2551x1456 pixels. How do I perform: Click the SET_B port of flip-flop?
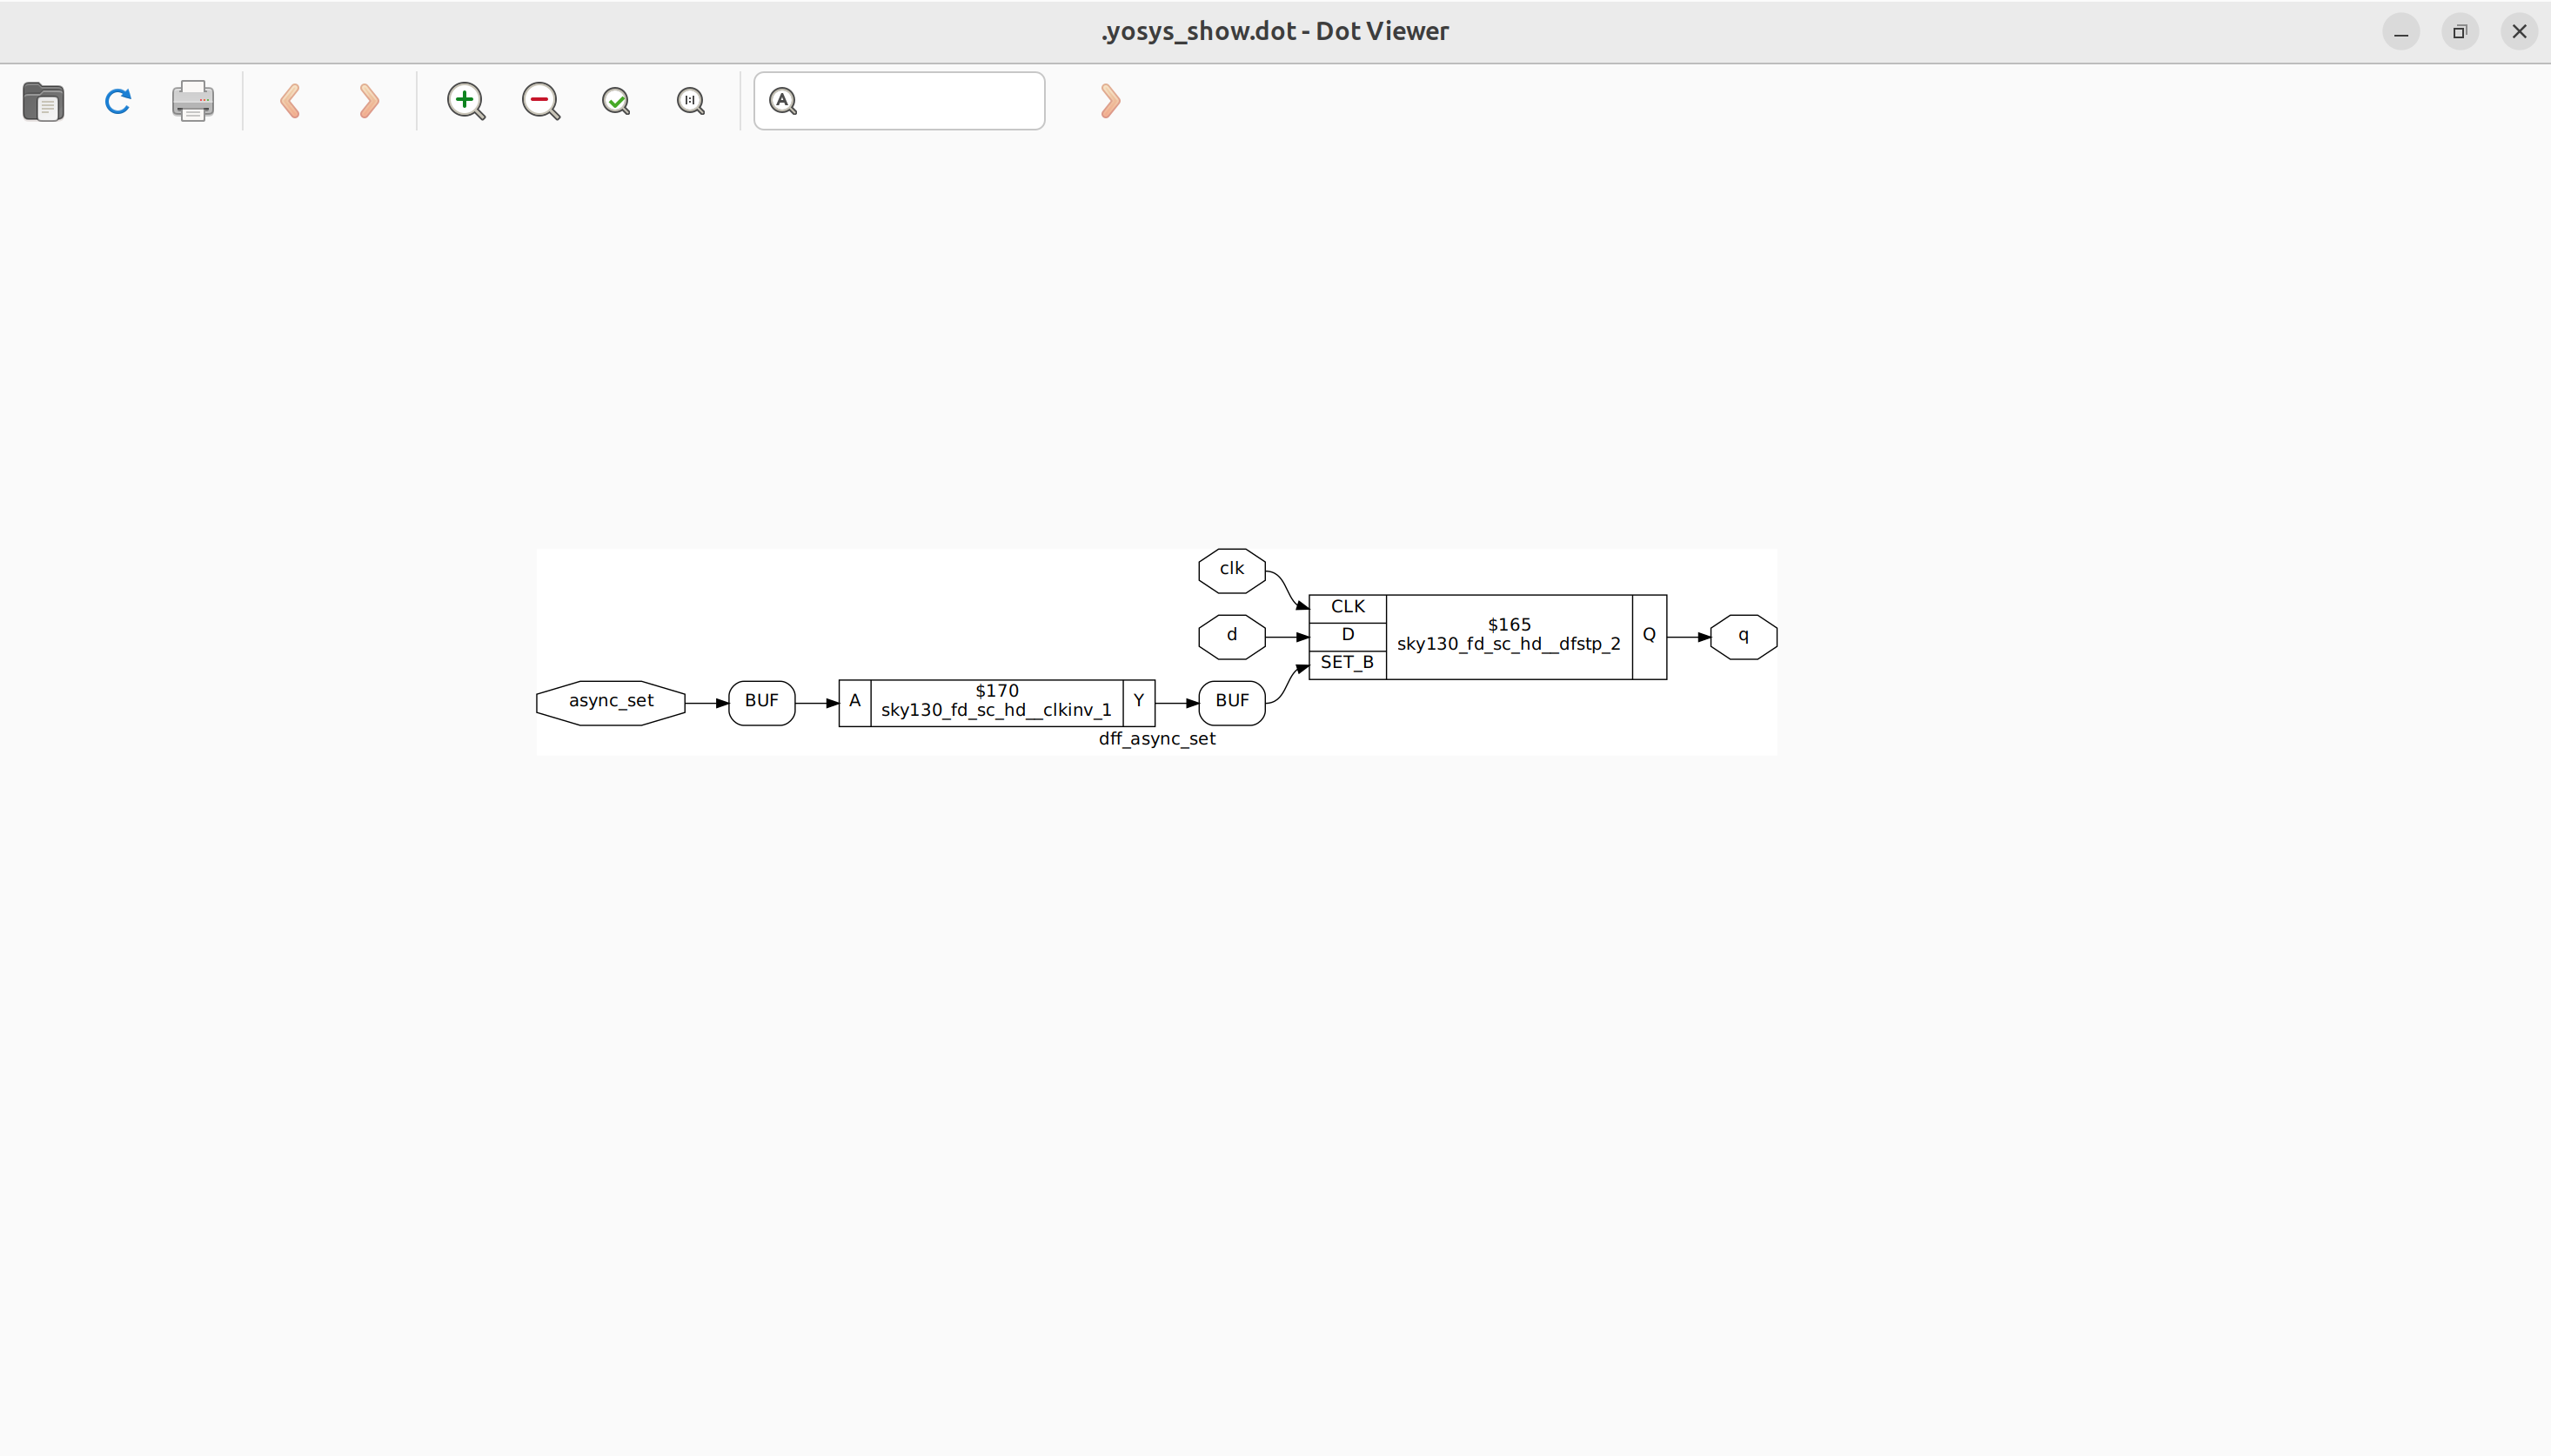coord(1347,663)
